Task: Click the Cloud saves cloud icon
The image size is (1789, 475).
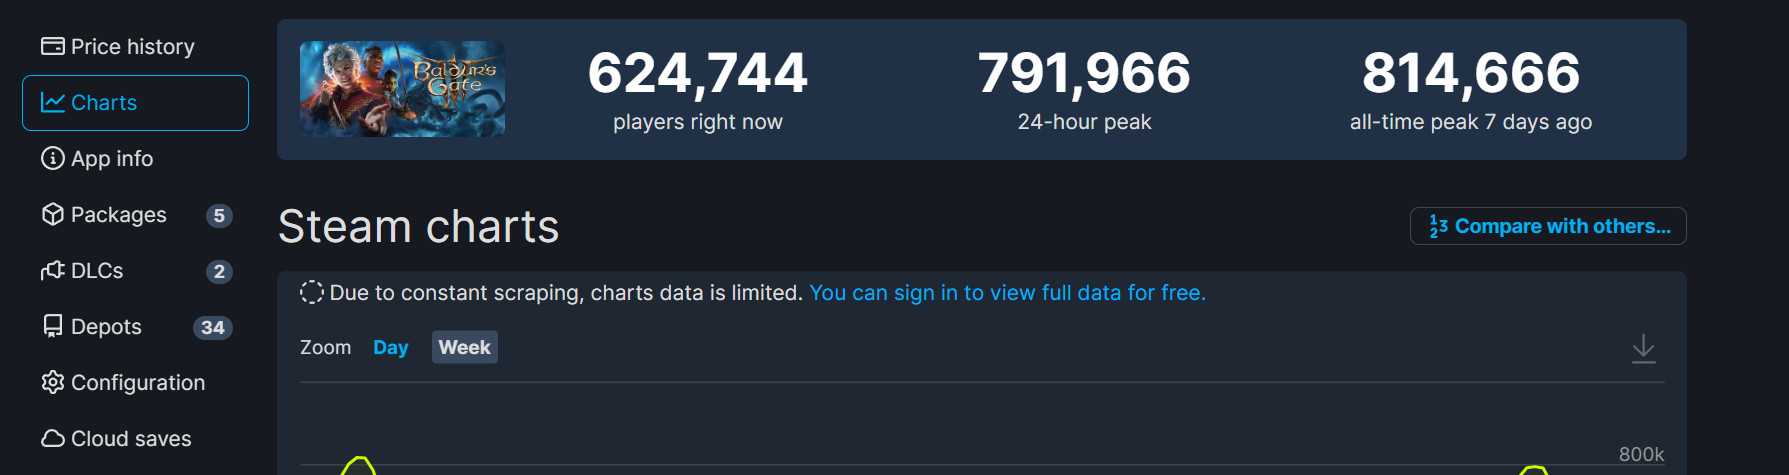Action: point(52,438)
